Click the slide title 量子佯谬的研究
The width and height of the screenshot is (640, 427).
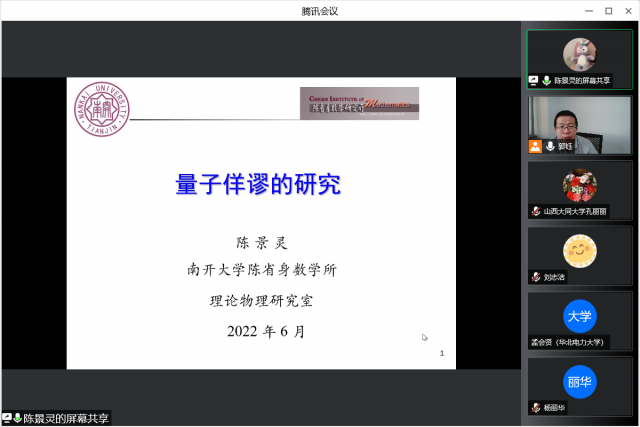258,185
